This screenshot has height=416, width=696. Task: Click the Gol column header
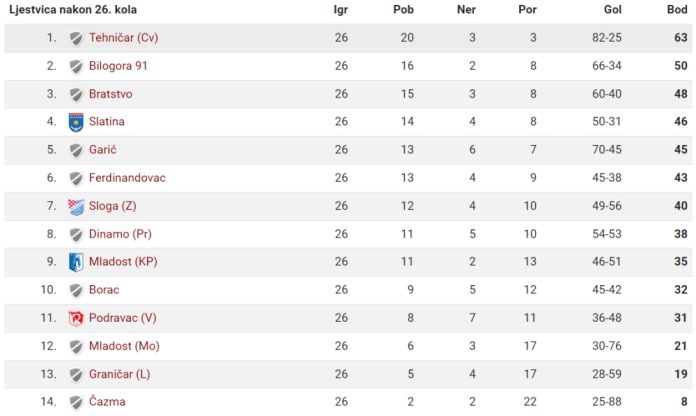click(613, 10)
